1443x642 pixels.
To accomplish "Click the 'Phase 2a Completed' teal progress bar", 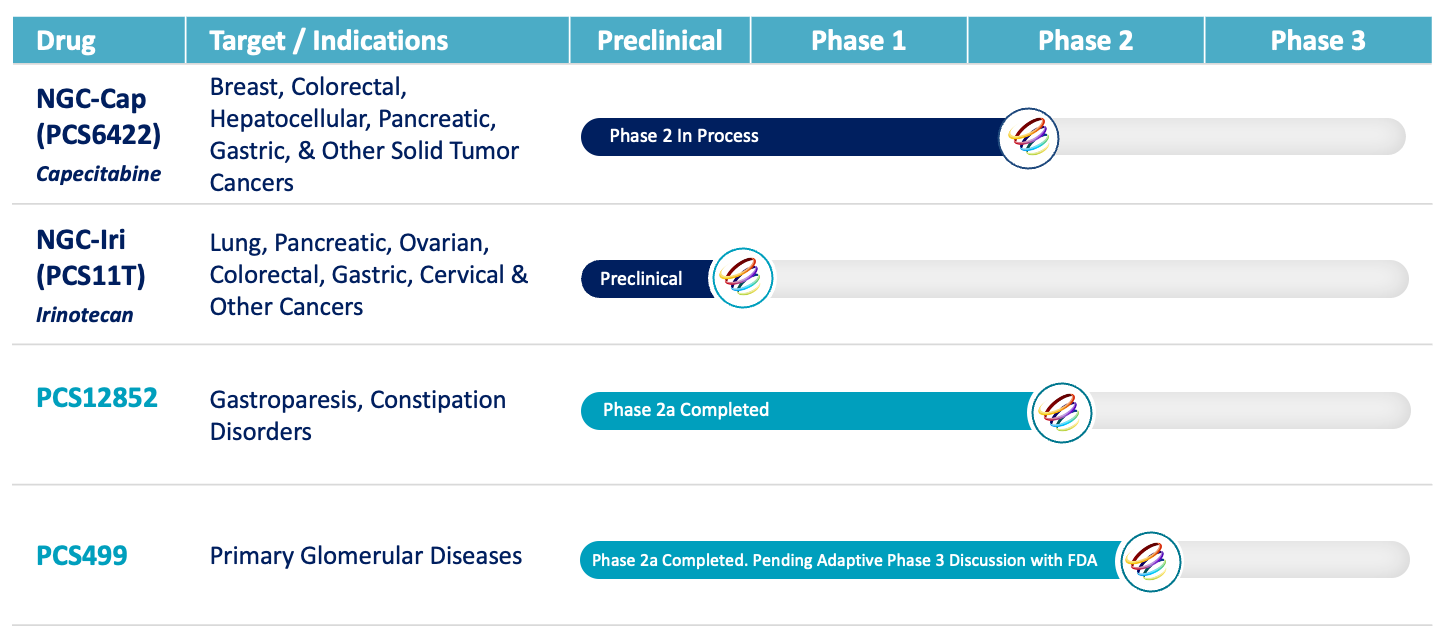I will (686, 410).
